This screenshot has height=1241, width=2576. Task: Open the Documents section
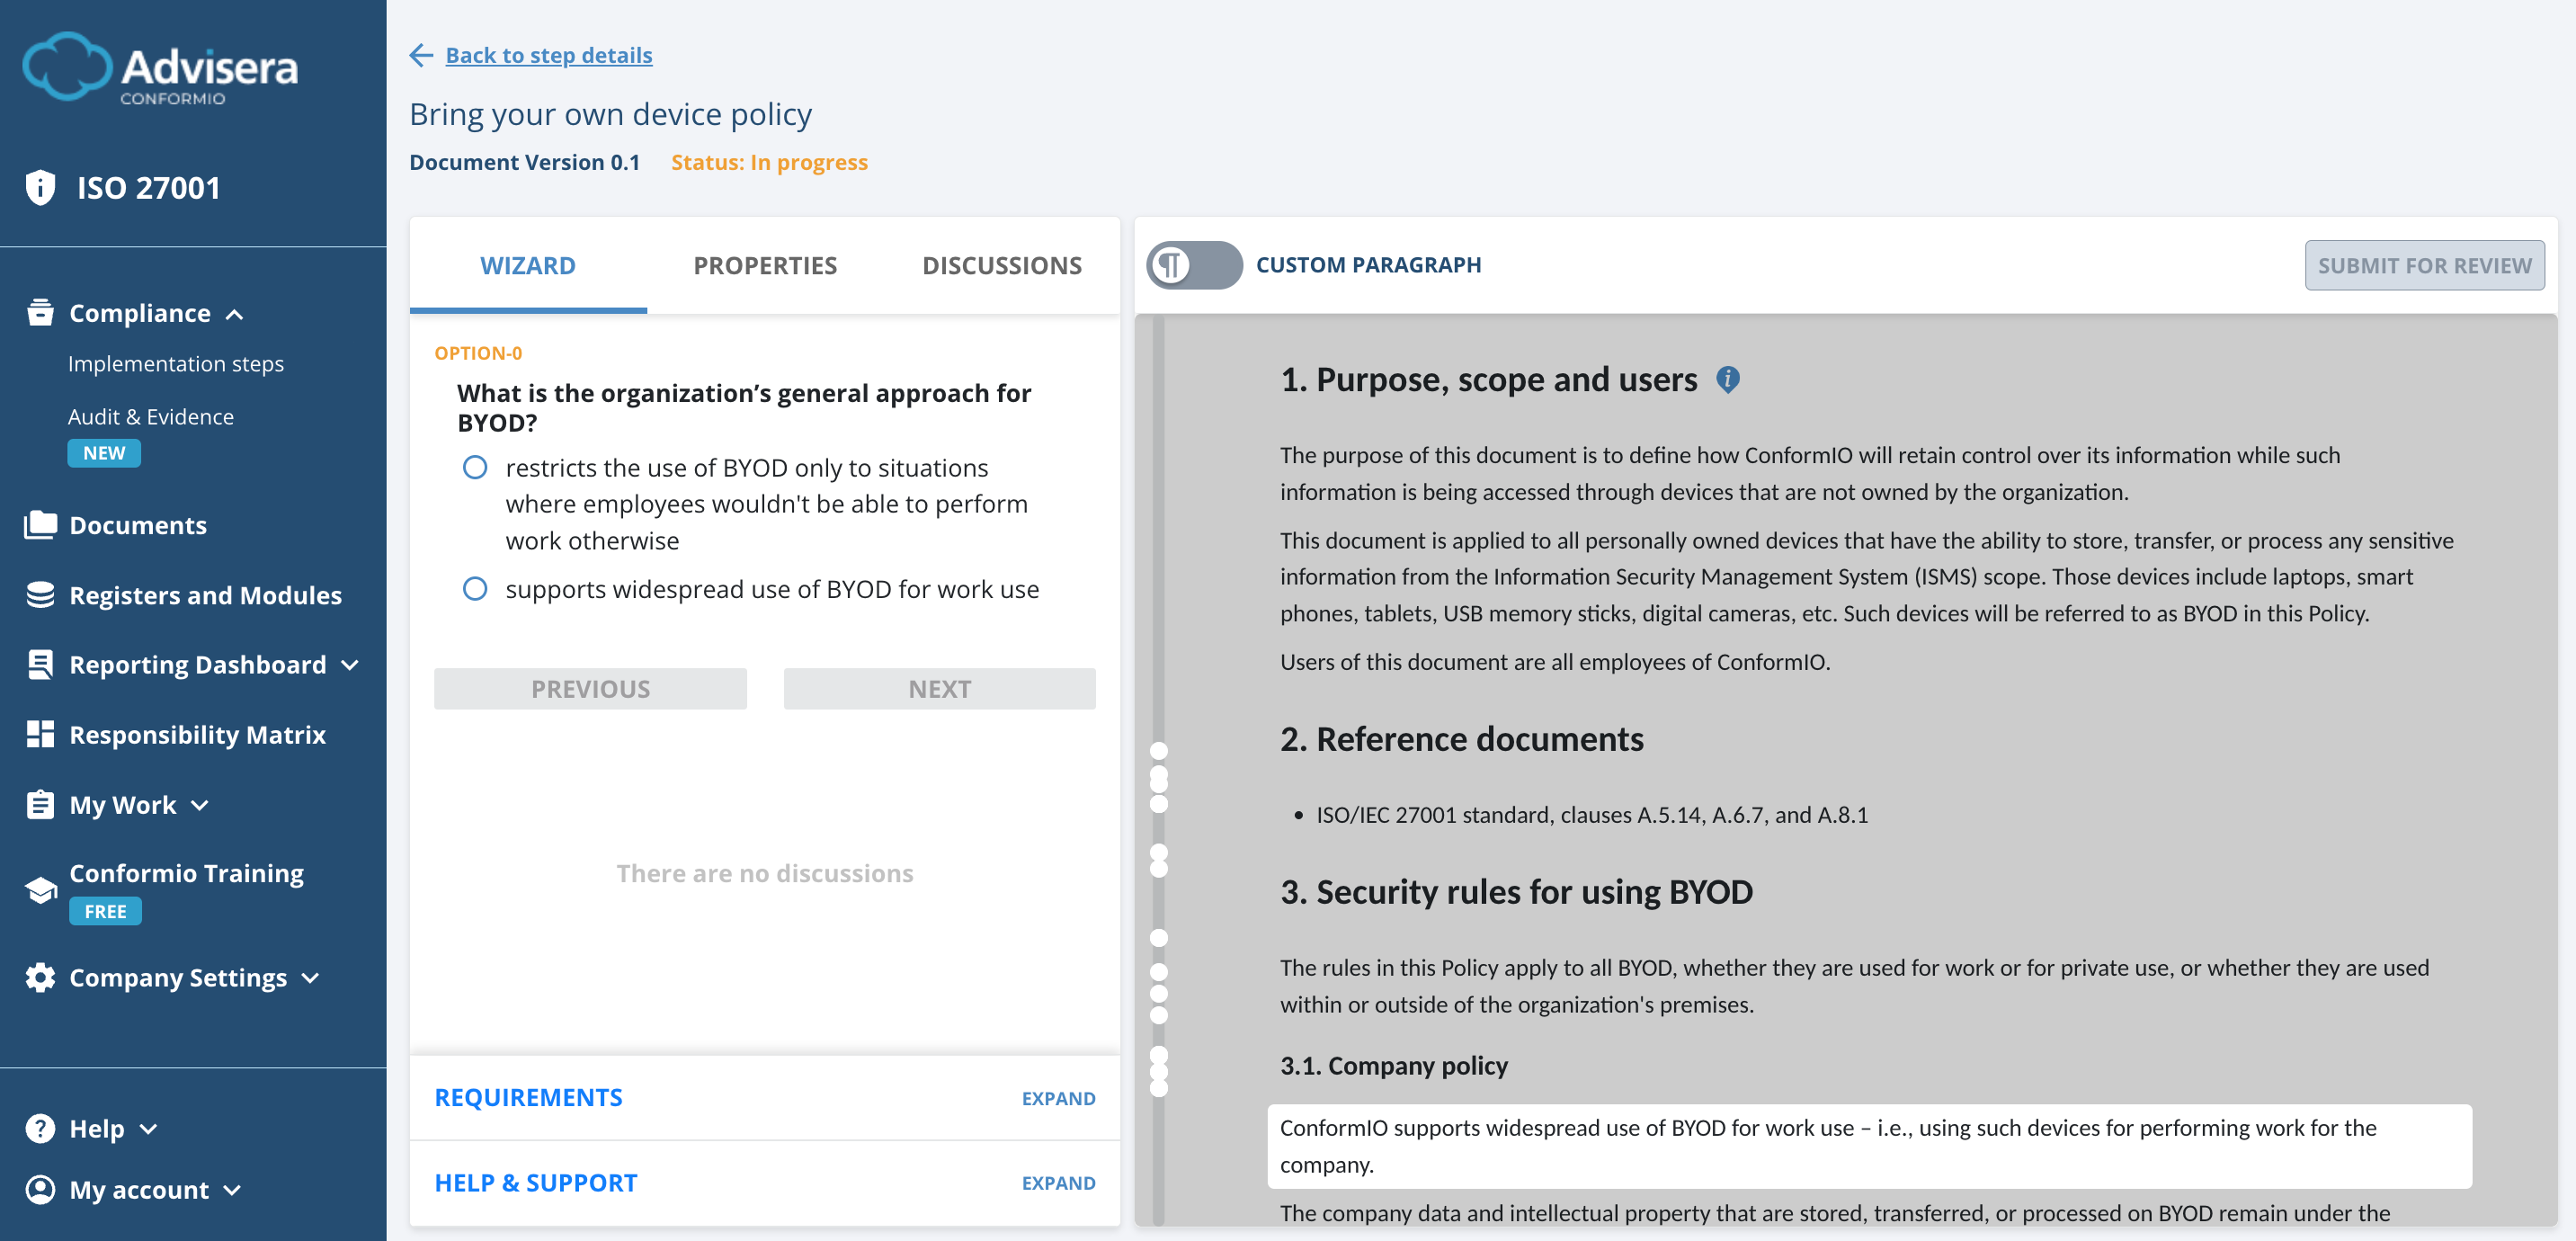[x=138, y=525]
